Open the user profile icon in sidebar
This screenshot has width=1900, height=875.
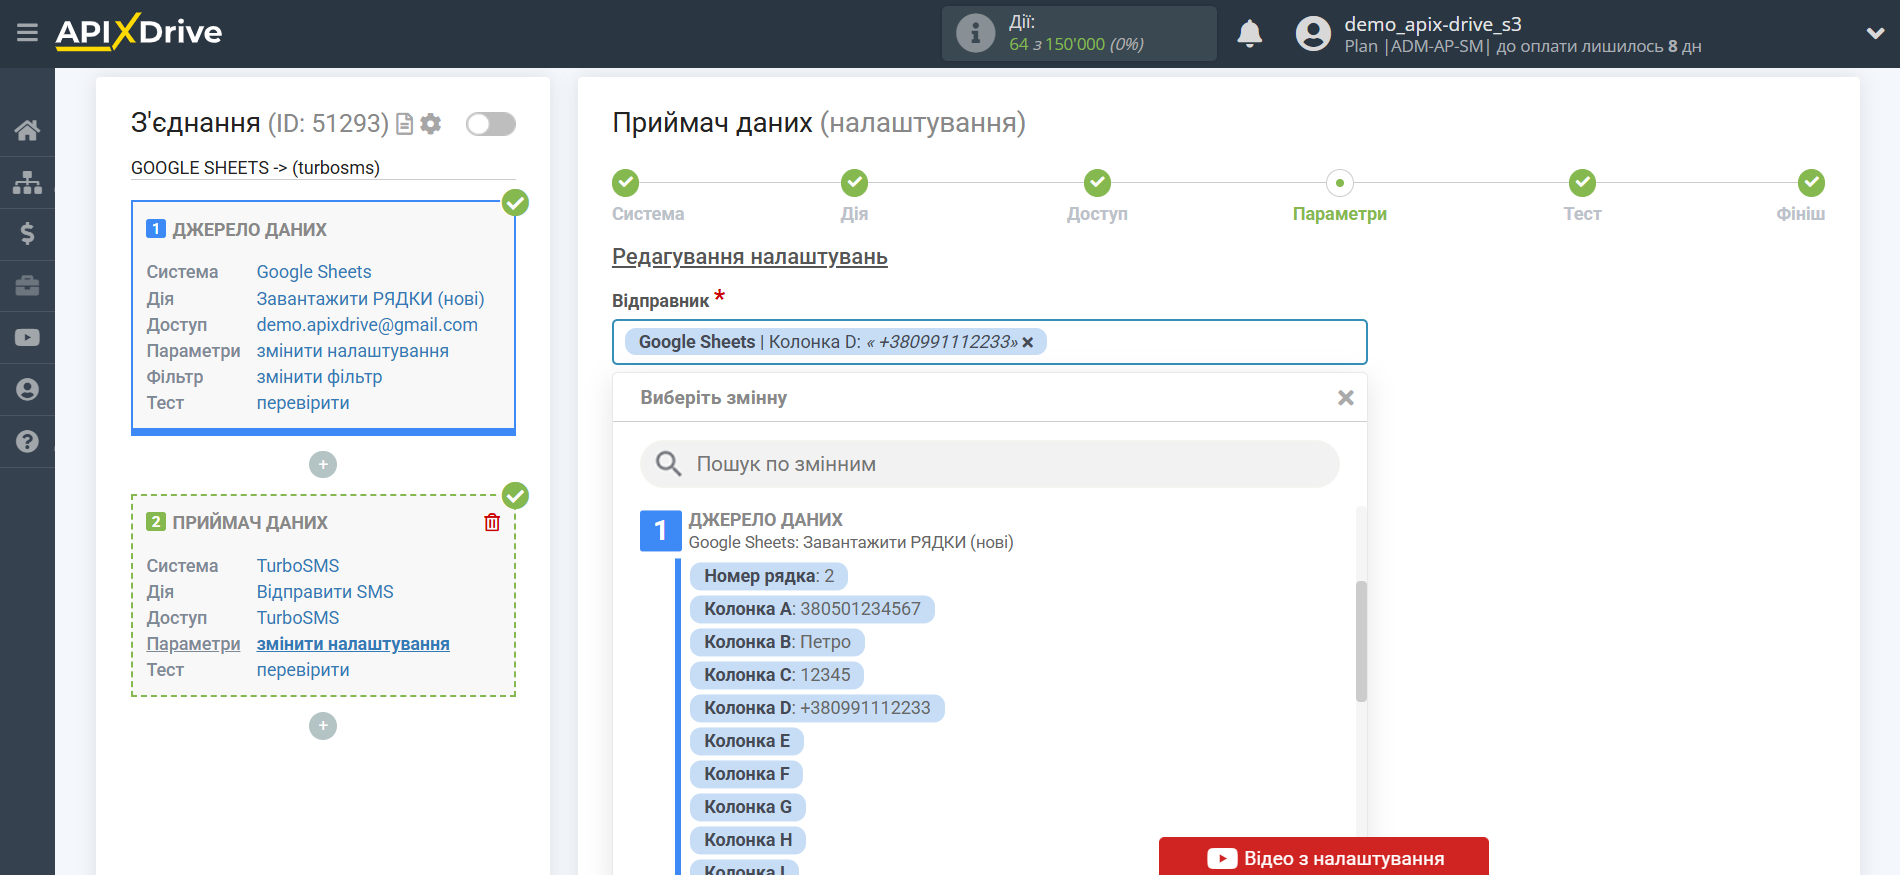tap(27, 390)
